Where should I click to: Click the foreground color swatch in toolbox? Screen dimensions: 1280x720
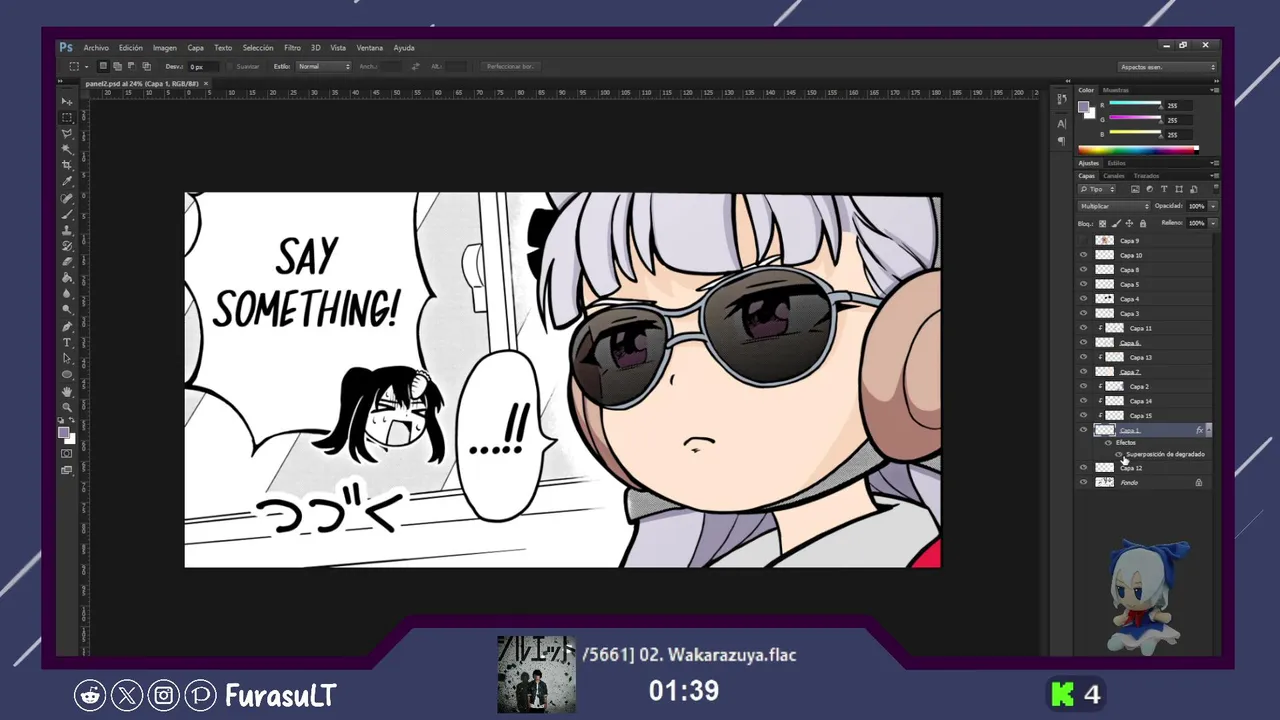[x=64, y=433]
